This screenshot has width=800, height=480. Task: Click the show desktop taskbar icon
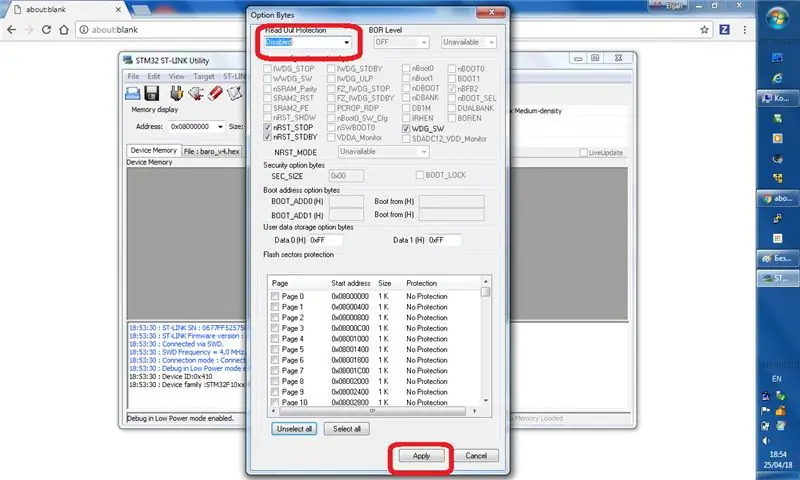(x=778, y=58)
